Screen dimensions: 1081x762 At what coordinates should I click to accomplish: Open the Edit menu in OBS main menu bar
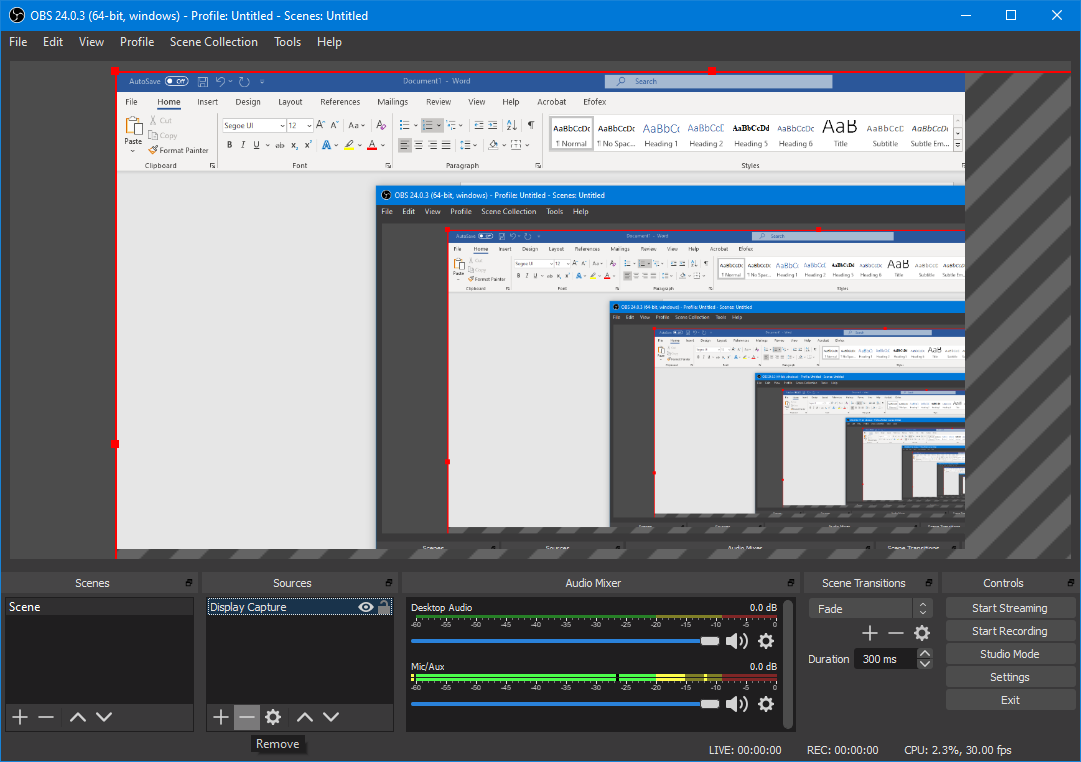pos(53,42)
